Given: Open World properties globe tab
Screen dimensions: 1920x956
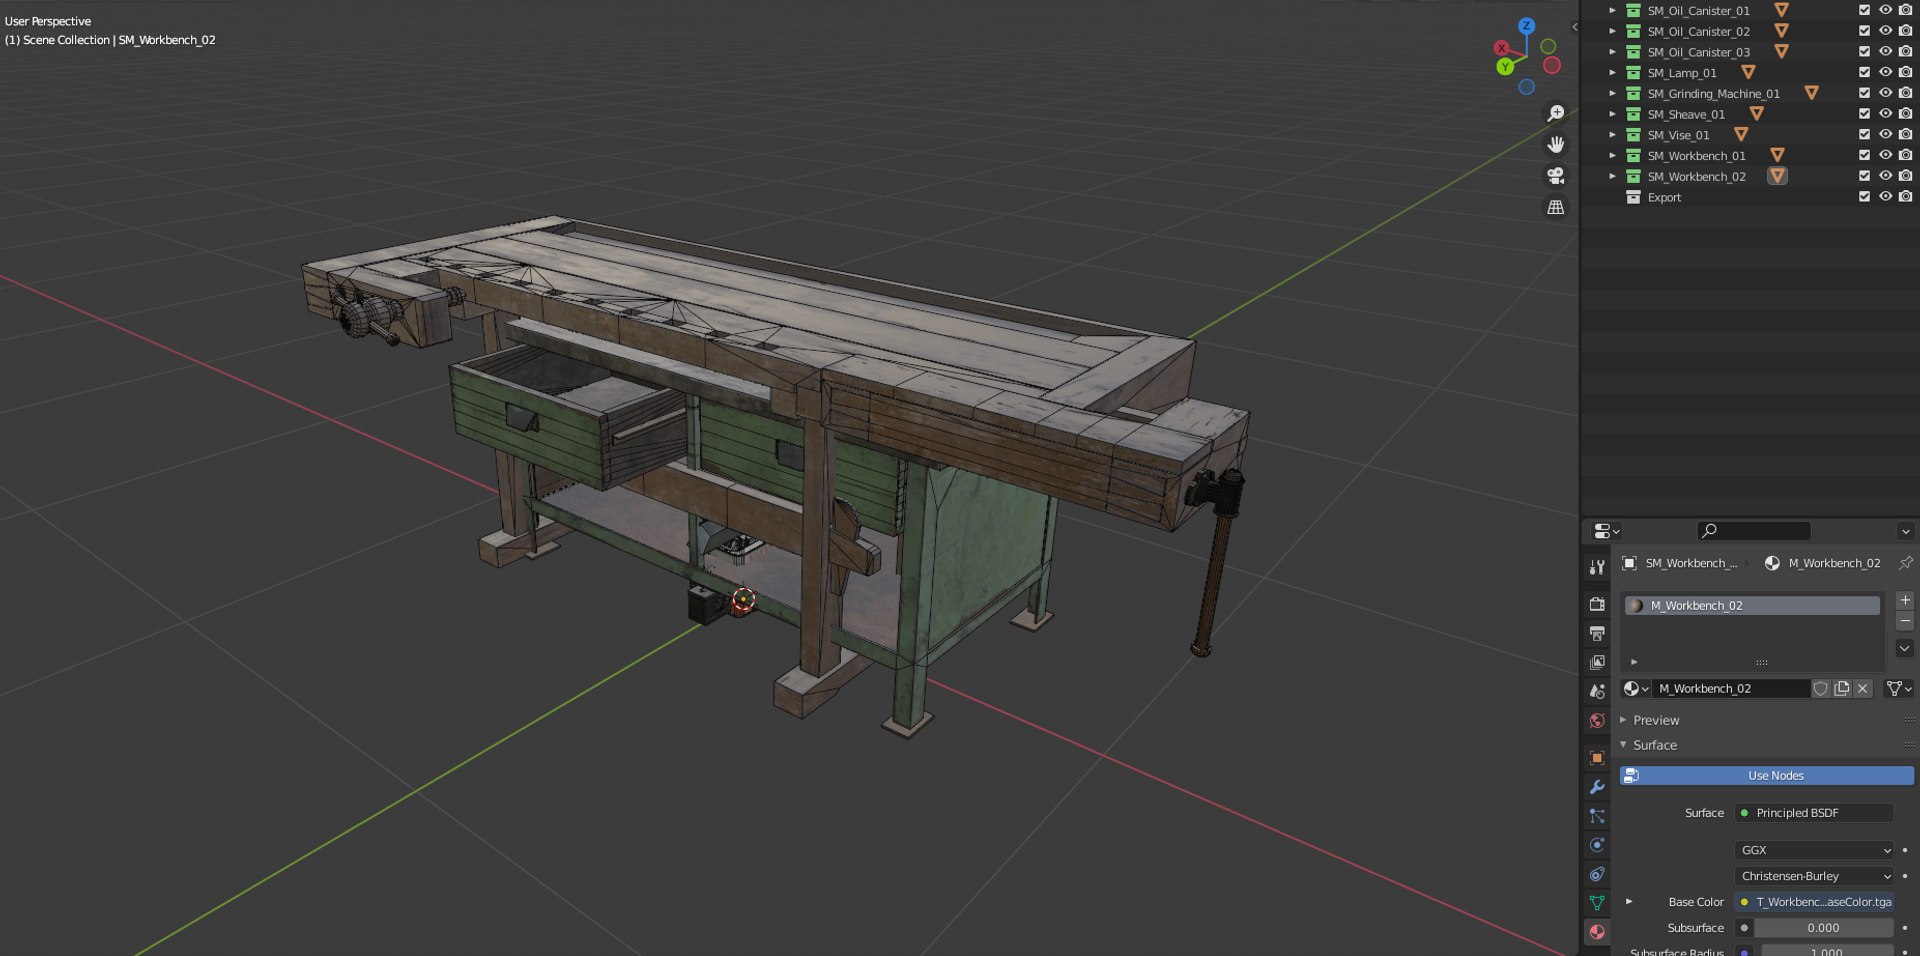Looking at the screenshot, I should 1597,721.
